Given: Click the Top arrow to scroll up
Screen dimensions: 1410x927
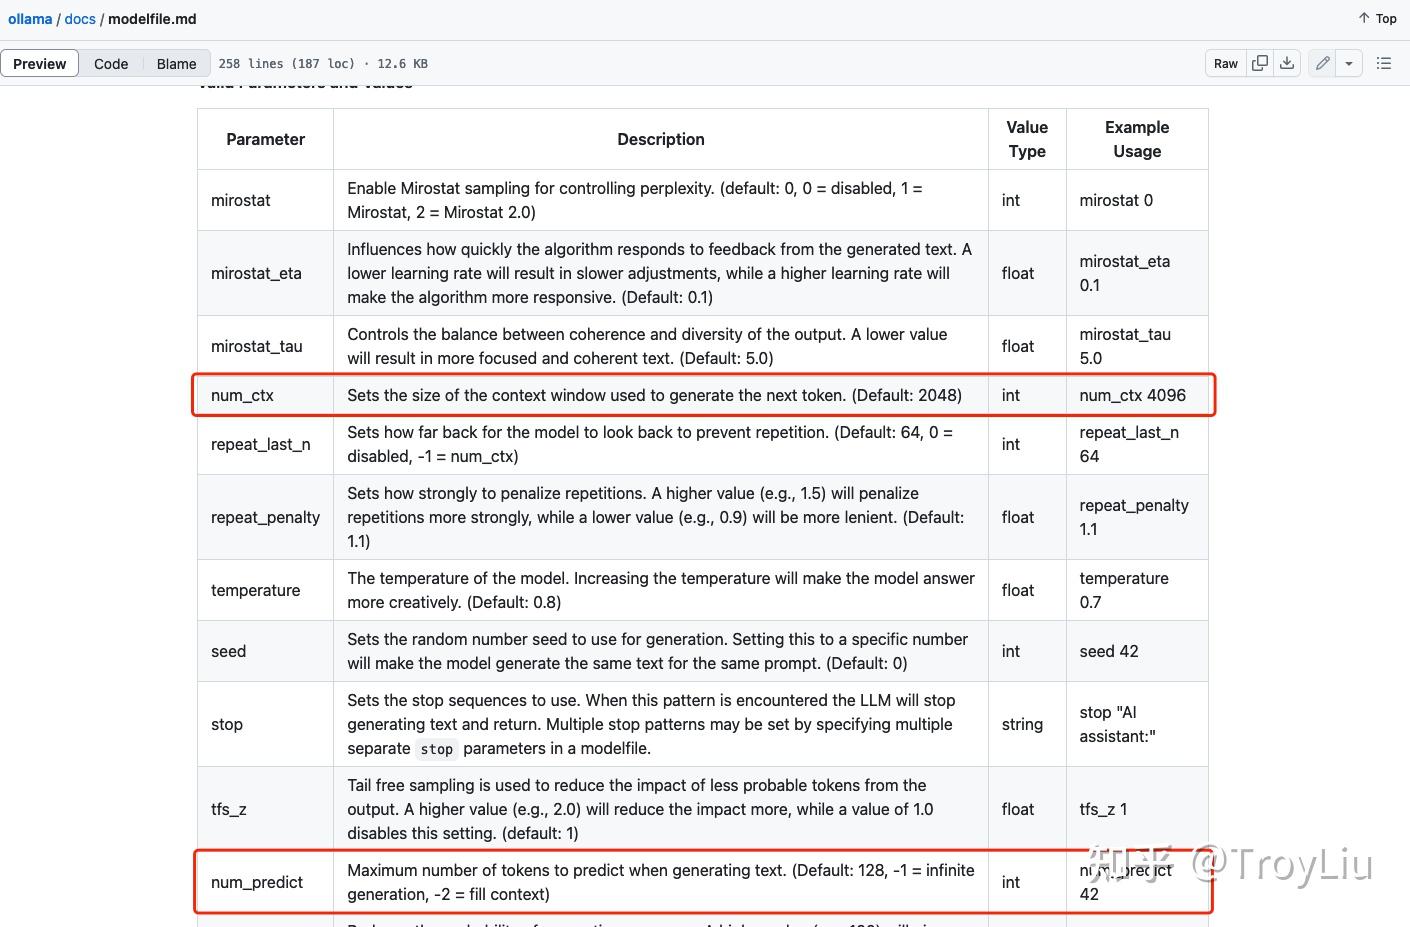Looking at the screenshot, I should click(x=1377, y=18).
